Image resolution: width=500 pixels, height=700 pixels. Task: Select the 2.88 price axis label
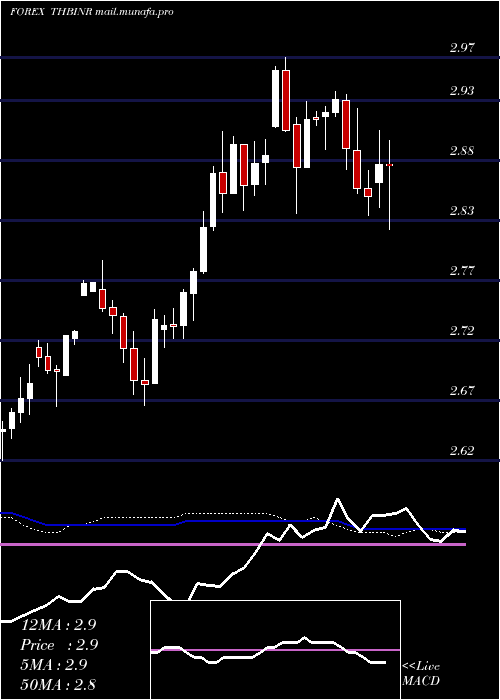(x=462, y=150)
